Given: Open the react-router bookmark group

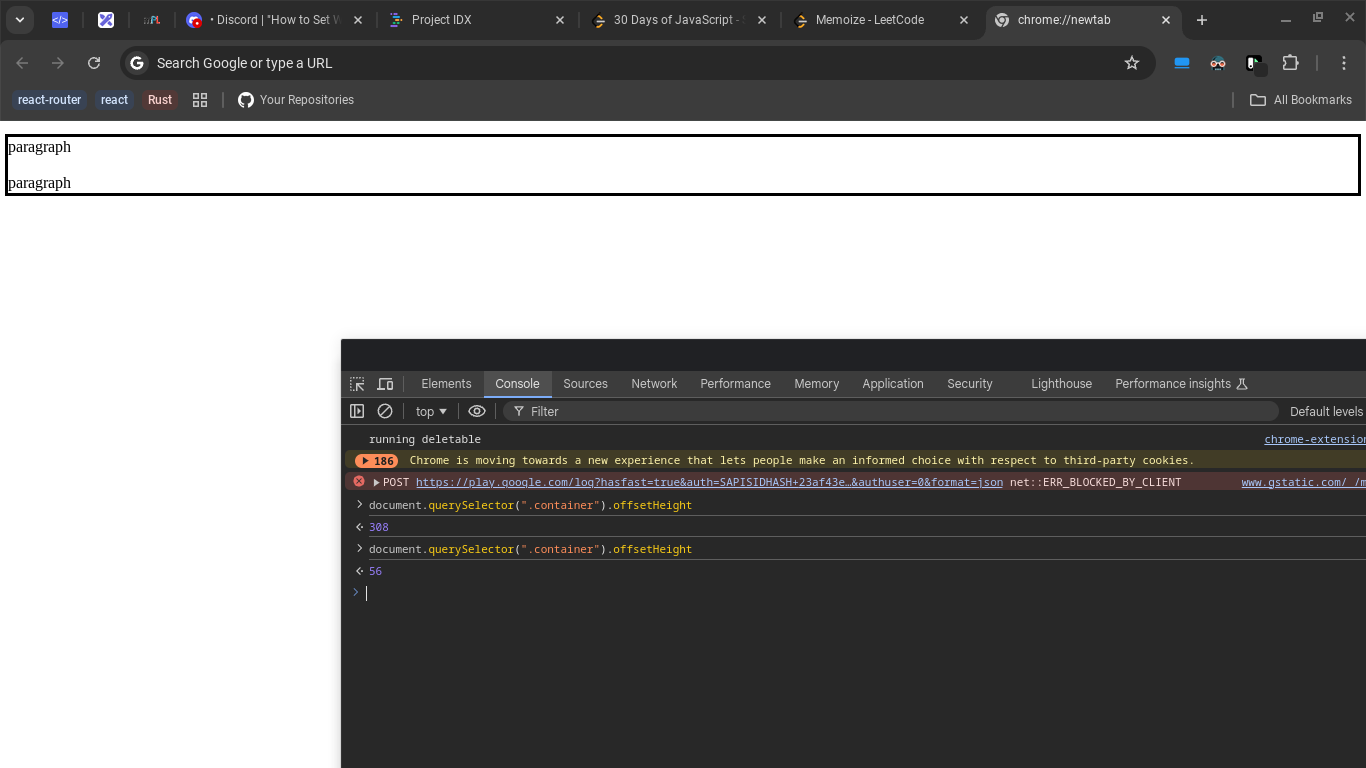Looking at the screenshot, I should tap(49, 100).
